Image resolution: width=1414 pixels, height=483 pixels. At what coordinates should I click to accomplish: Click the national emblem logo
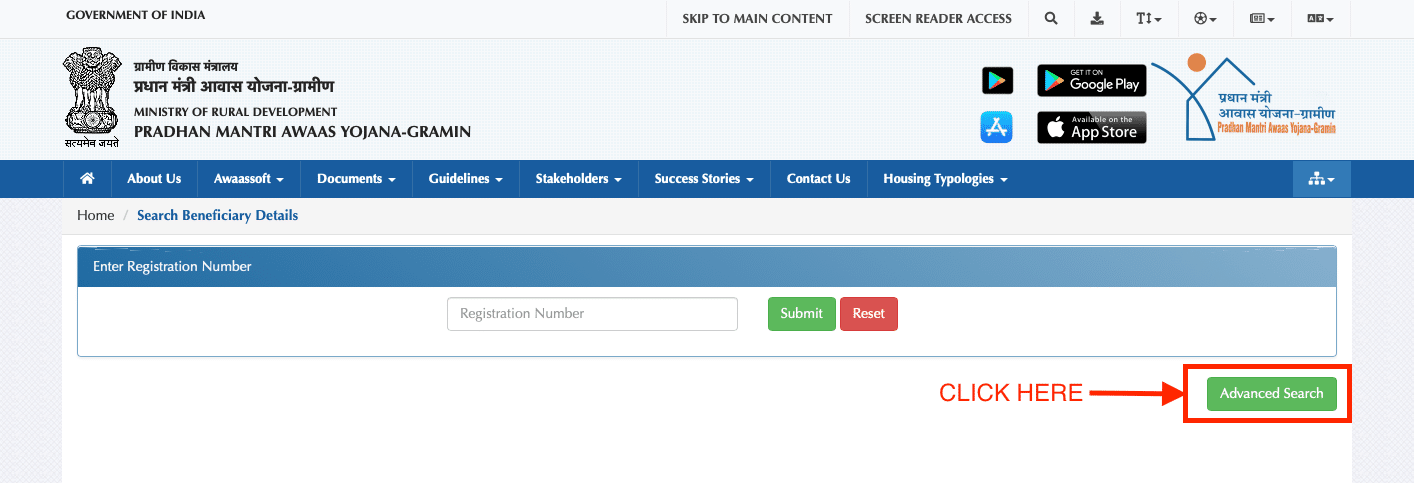[90, 97]
